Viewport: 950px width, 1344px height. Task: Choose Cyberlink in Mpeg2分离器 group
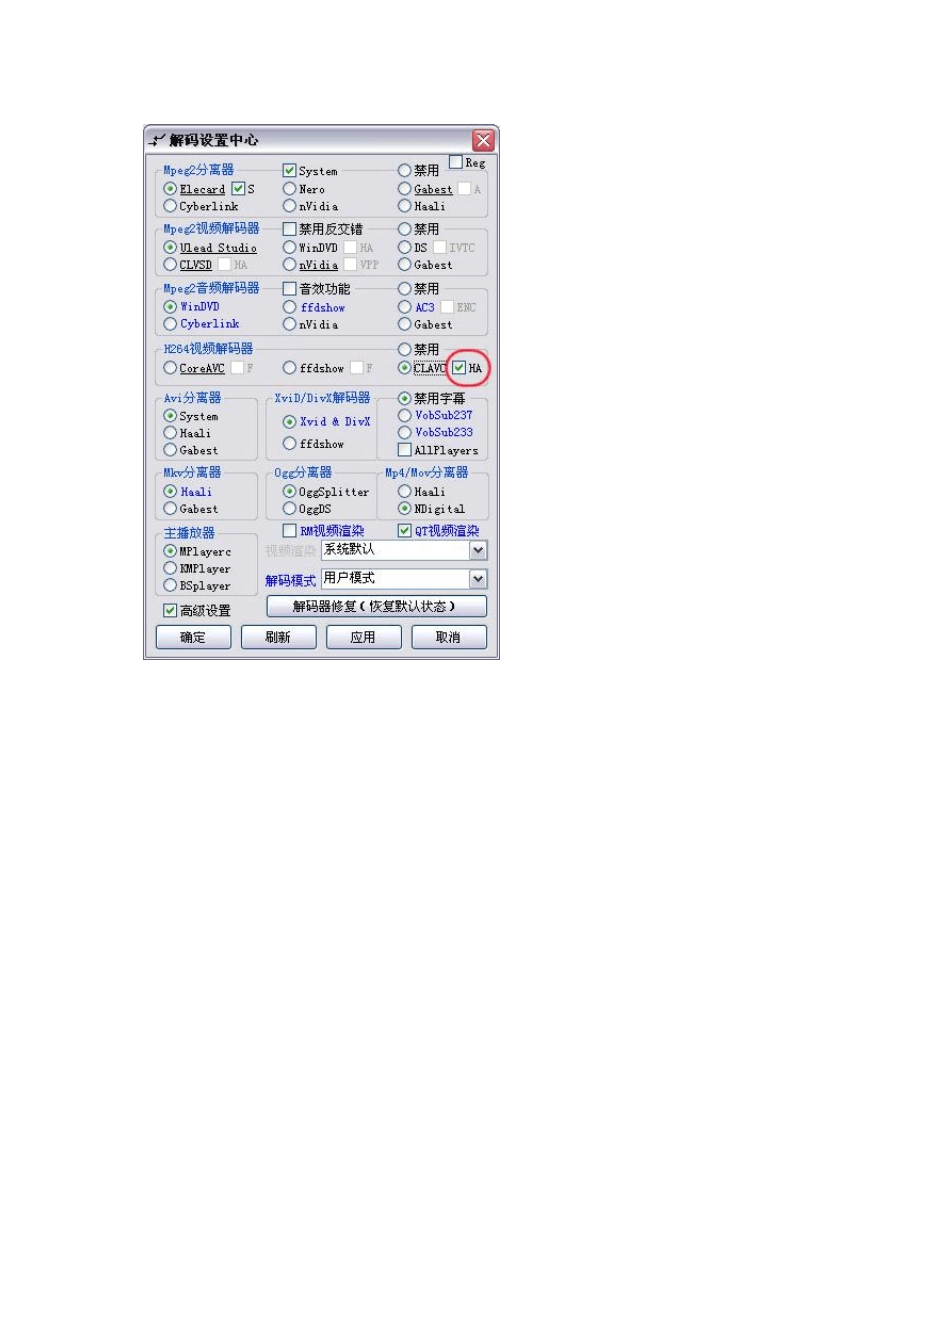pyautogui.click(x=170, y=206)
